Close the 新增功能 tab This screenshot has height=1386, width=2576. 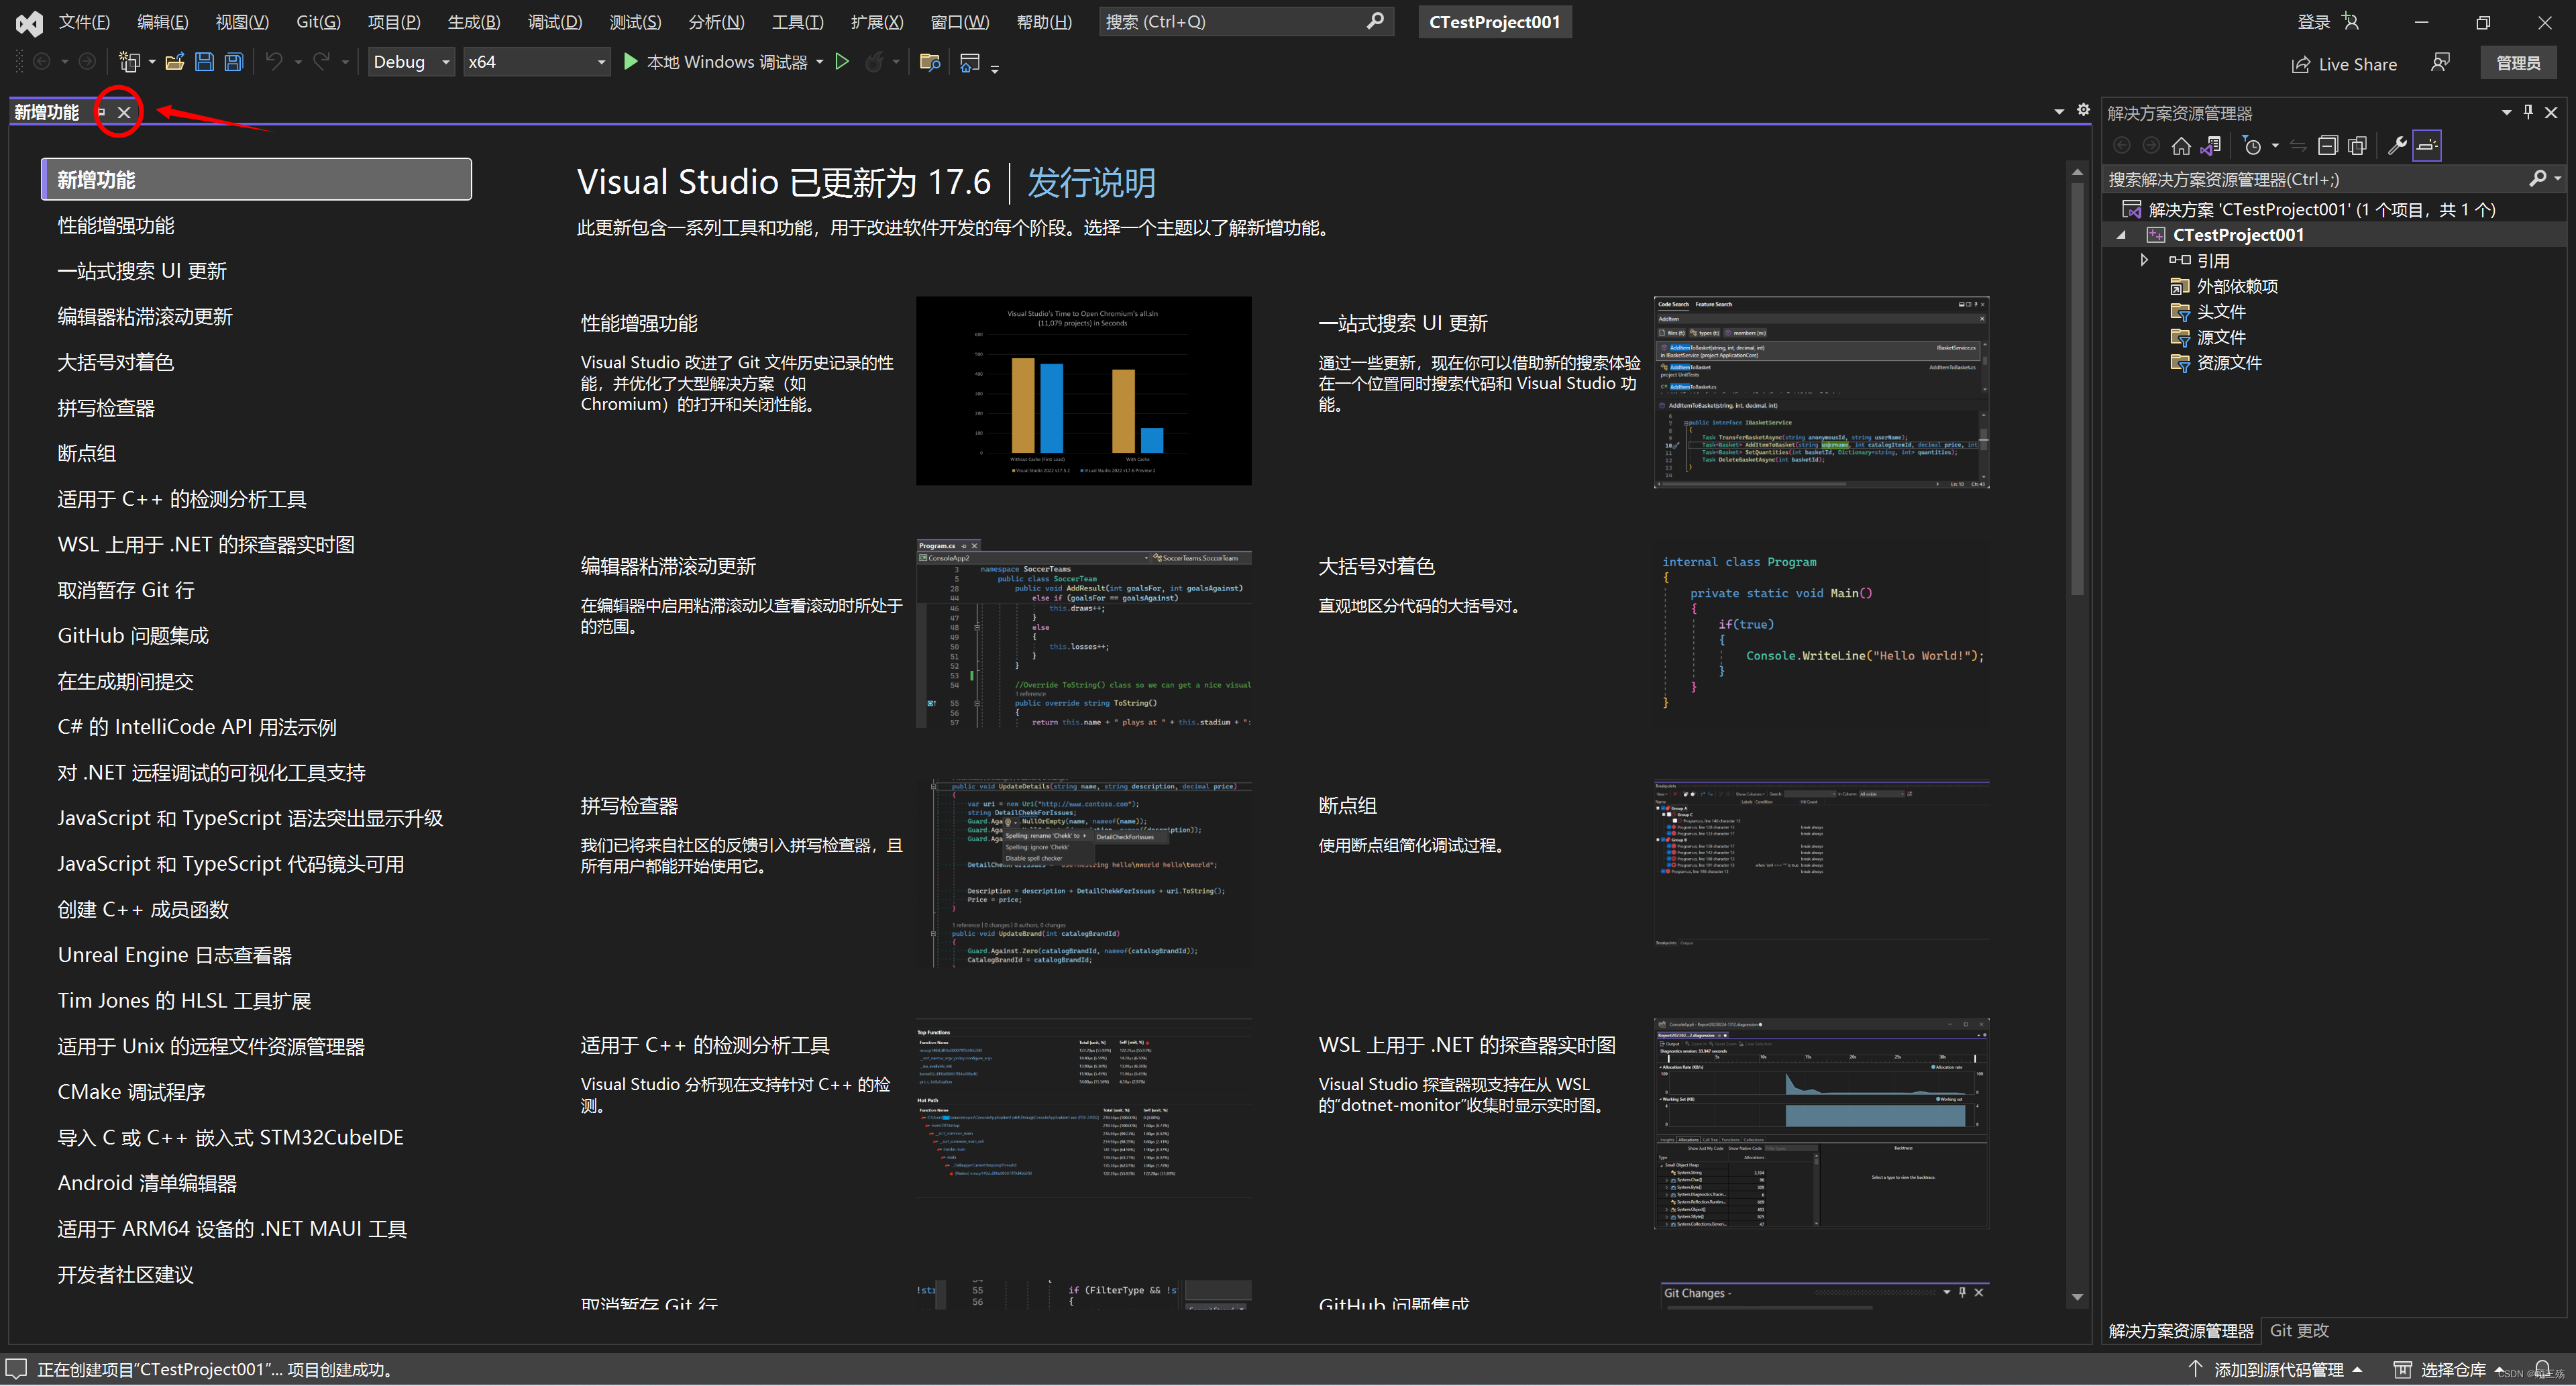click(x=124, y=112)
